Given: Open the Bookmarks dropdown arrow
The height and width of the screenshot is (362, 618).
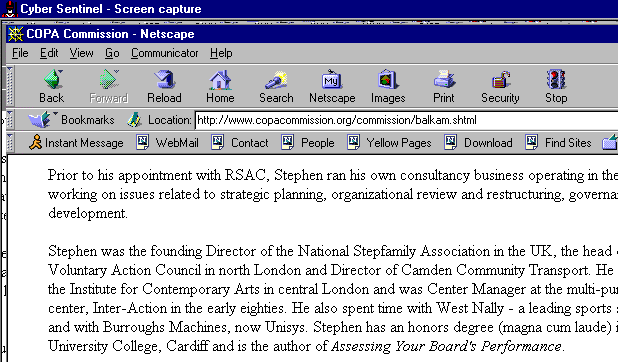Looking at the screenshot, I should tap(55, 114).
